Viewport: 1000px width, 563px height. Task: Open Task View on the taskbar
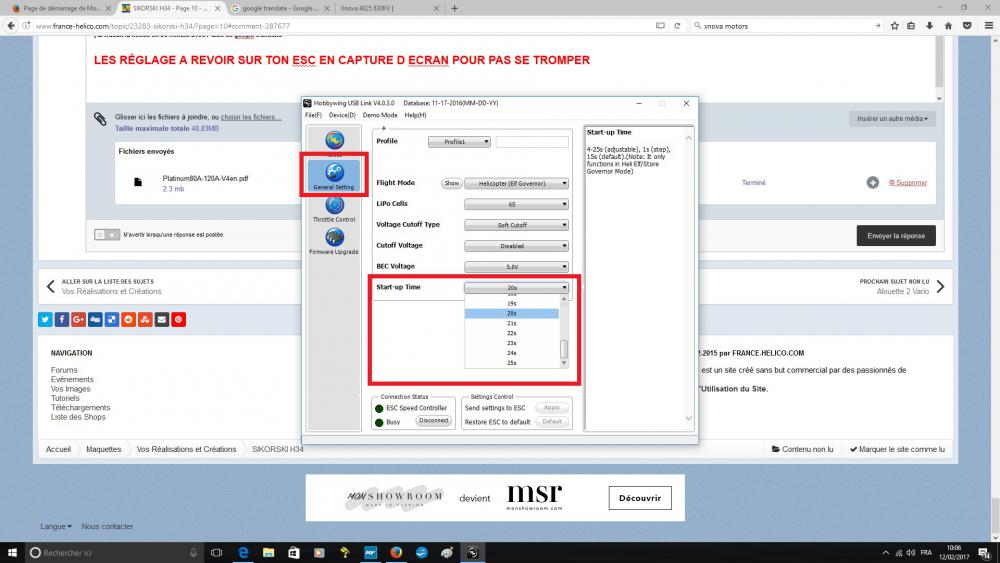[217, 552]
